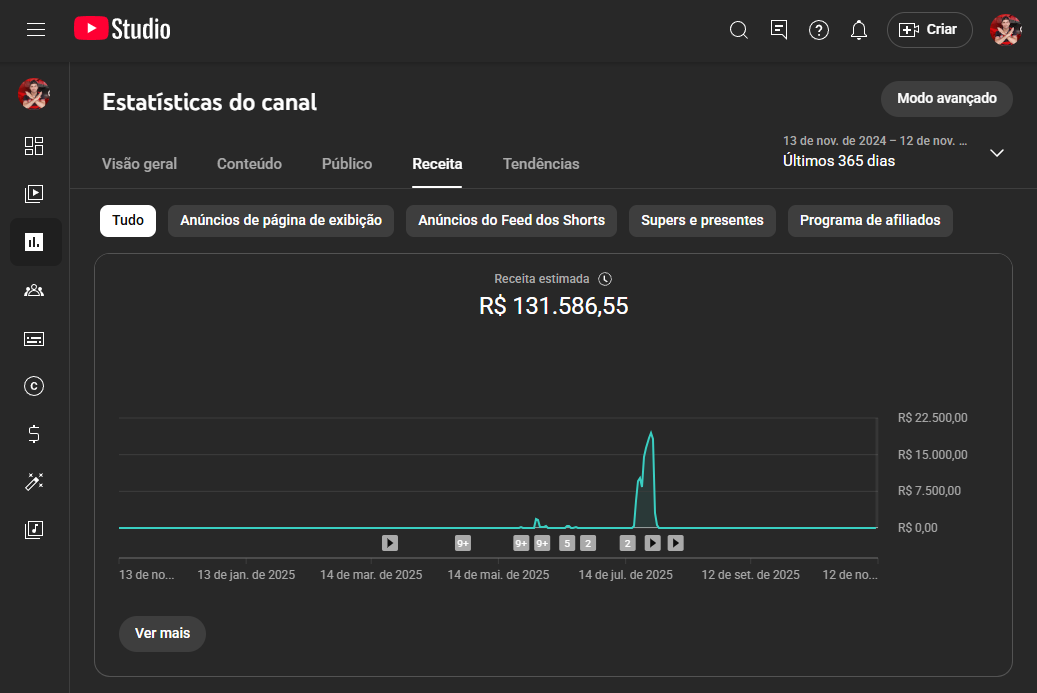This screenshot has height=693, width=1037.
Task: Open the notifications bell
Action: coord(858,30)
